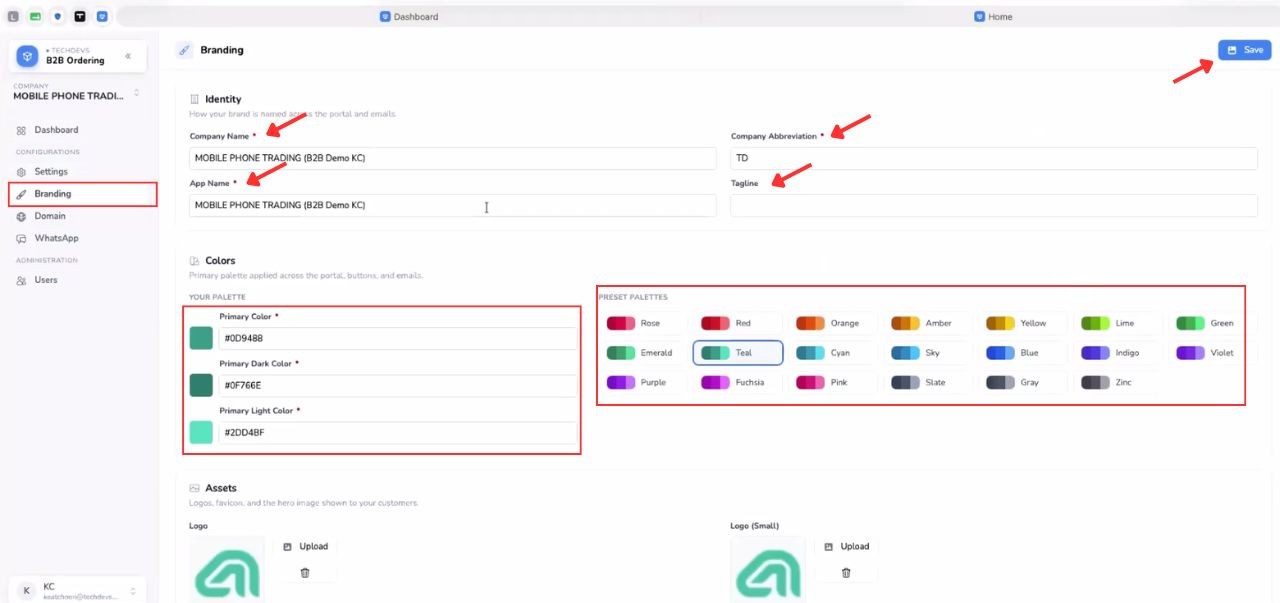Image resolution: width=1280 pixels, height=603 pixels.
Task: Select the Fuchsia preset palette
Action: point(738,382)
